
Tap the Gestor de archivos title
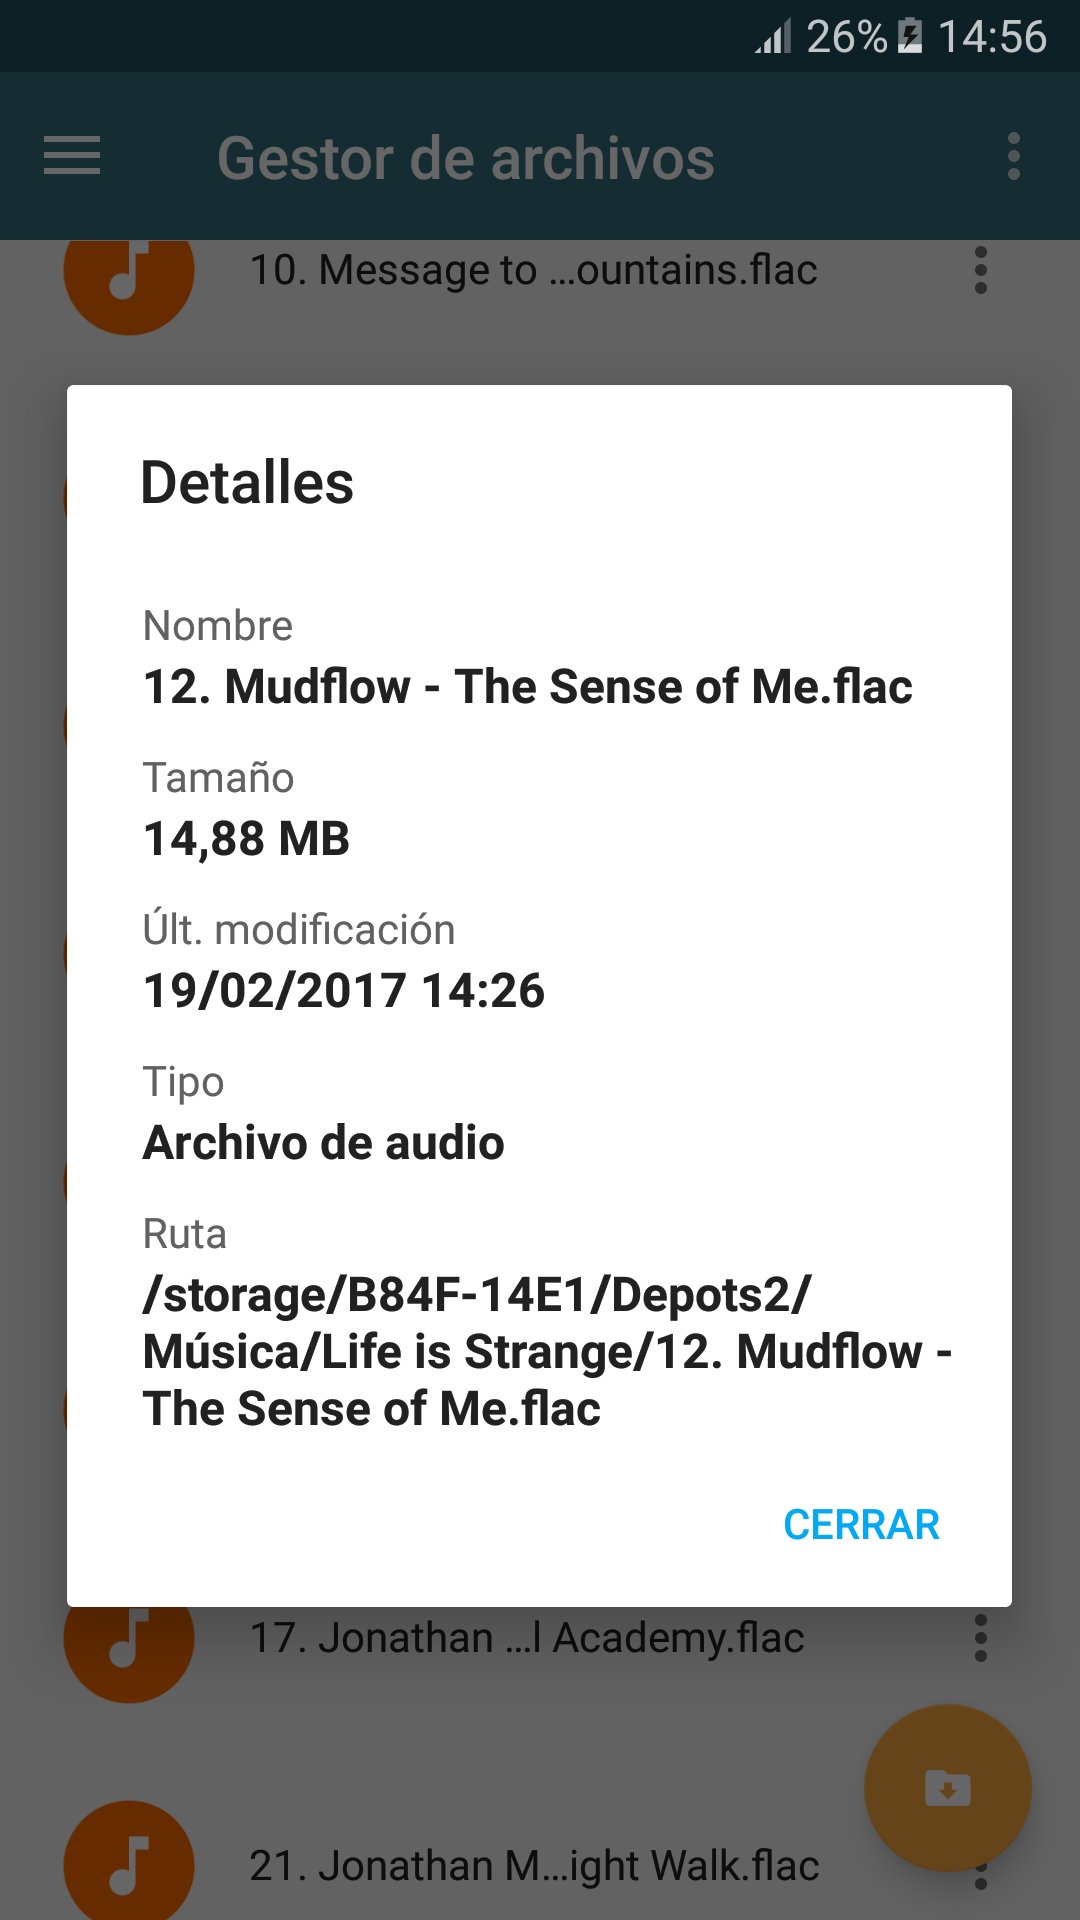[466, 158]
